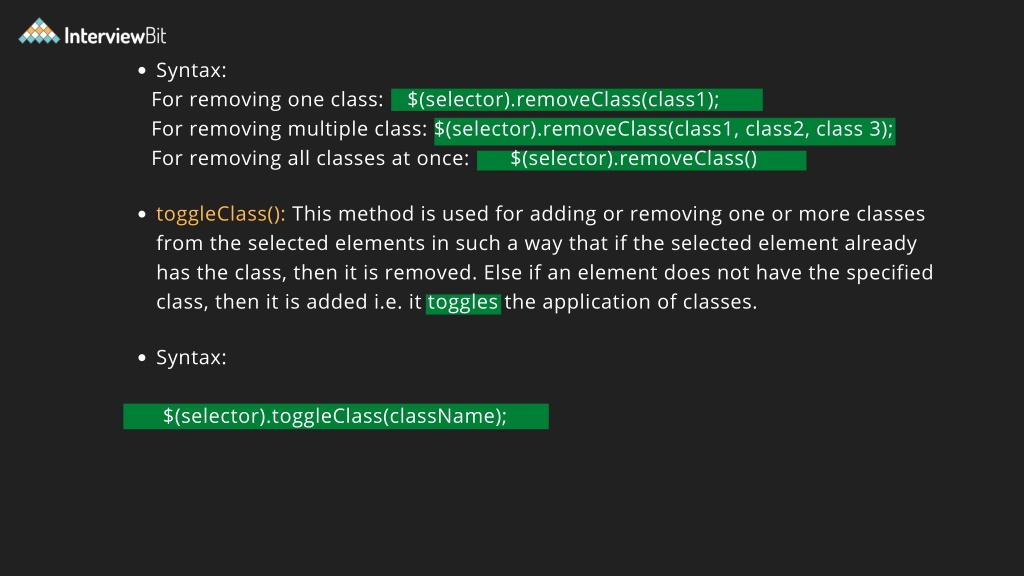Screen dimensions: 1024x576
Task: Click the first Syntax bullet label
Action: (x=191, y=71)
